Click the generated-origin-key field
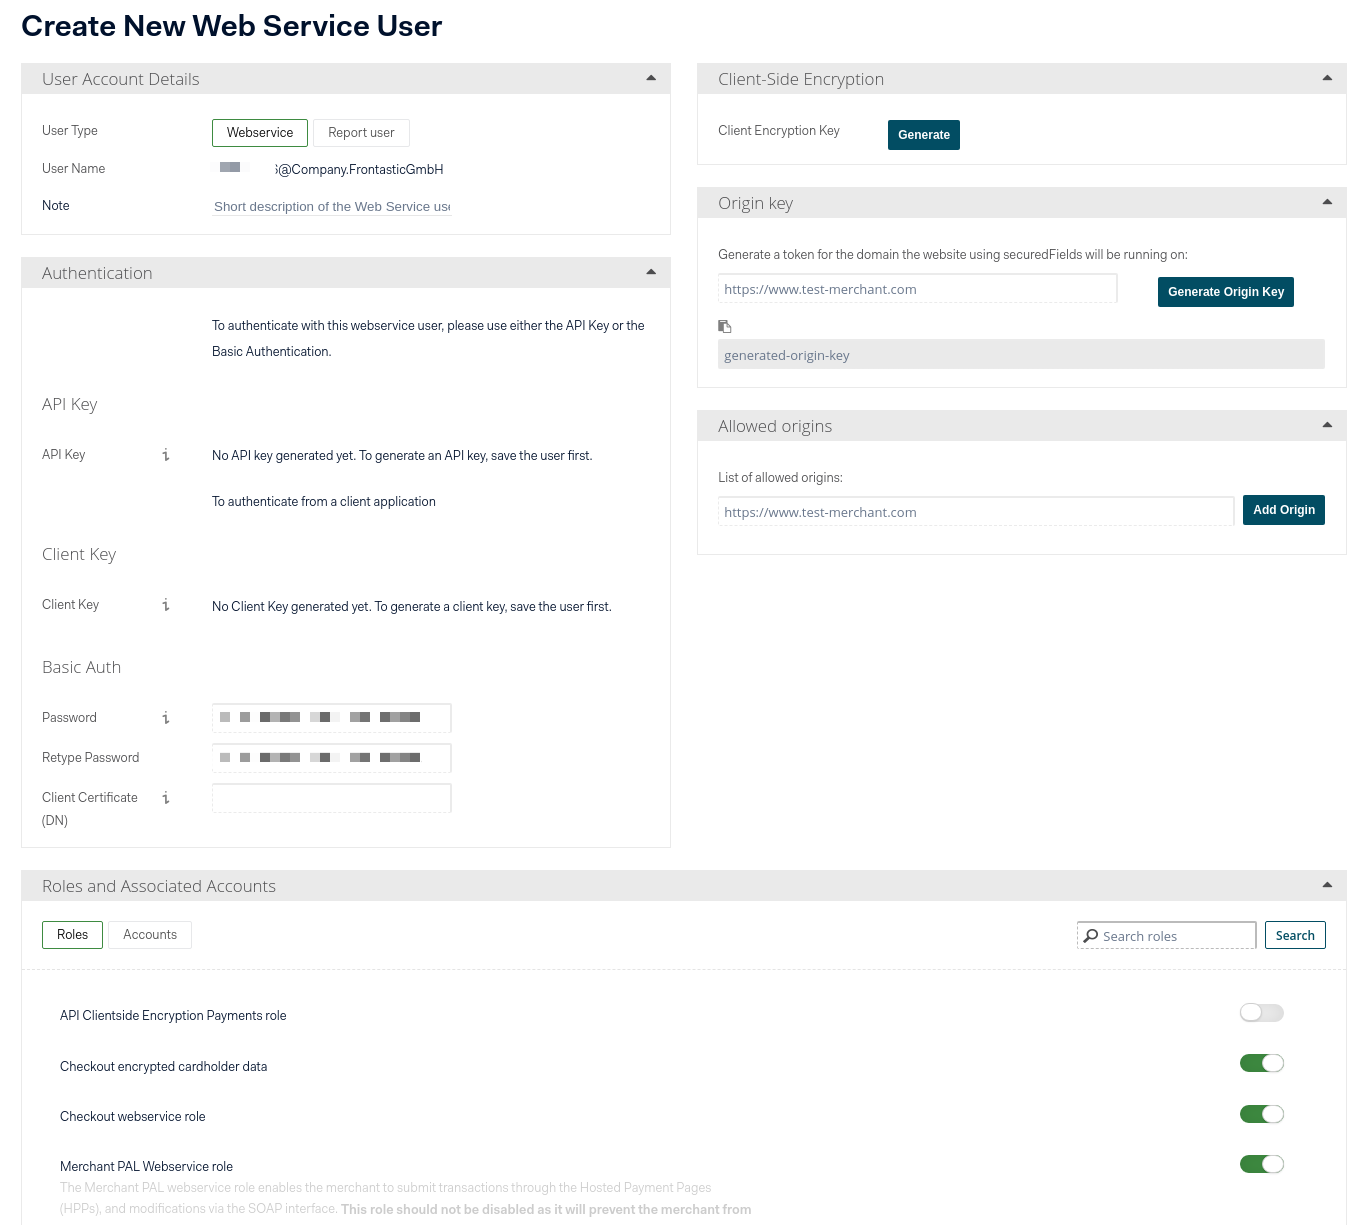 pos(1021,354)
